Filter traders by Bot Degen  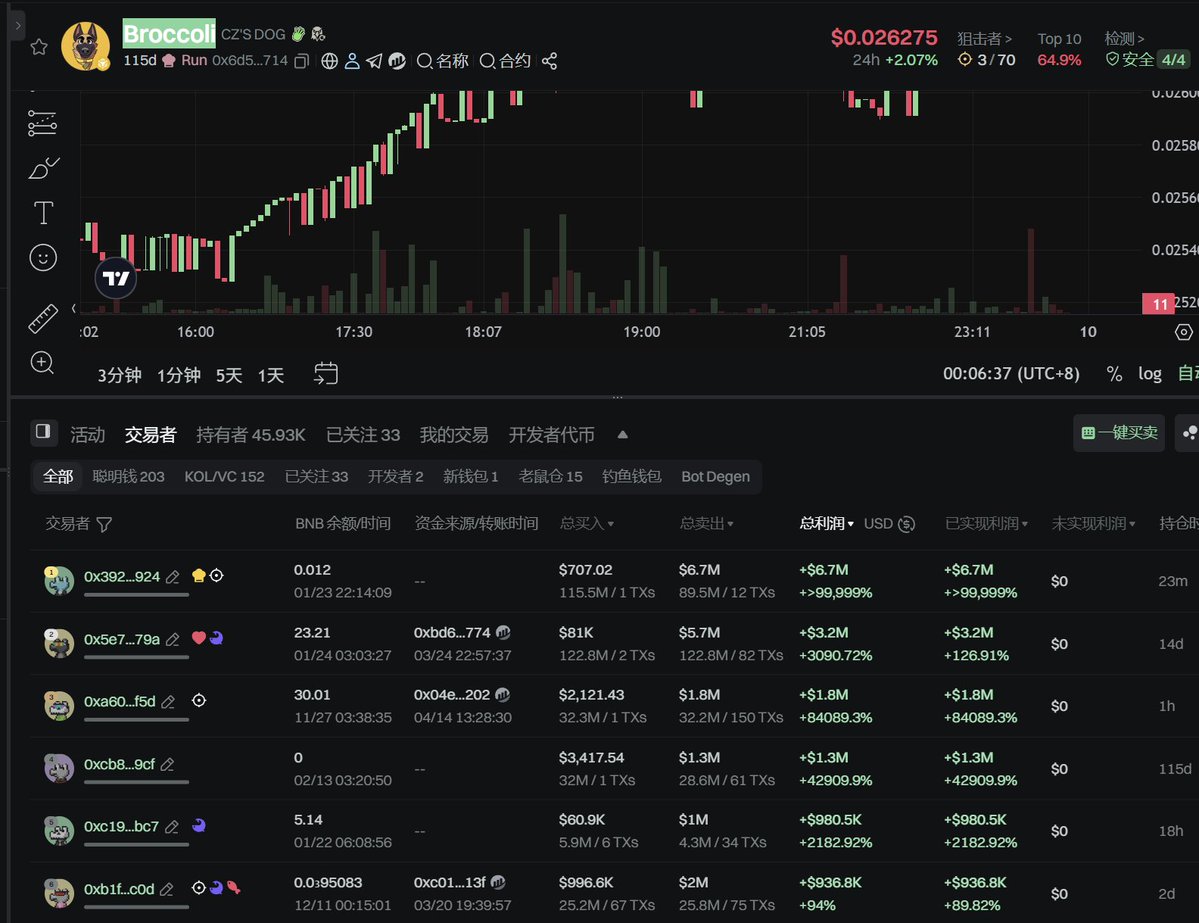[716, 476]
